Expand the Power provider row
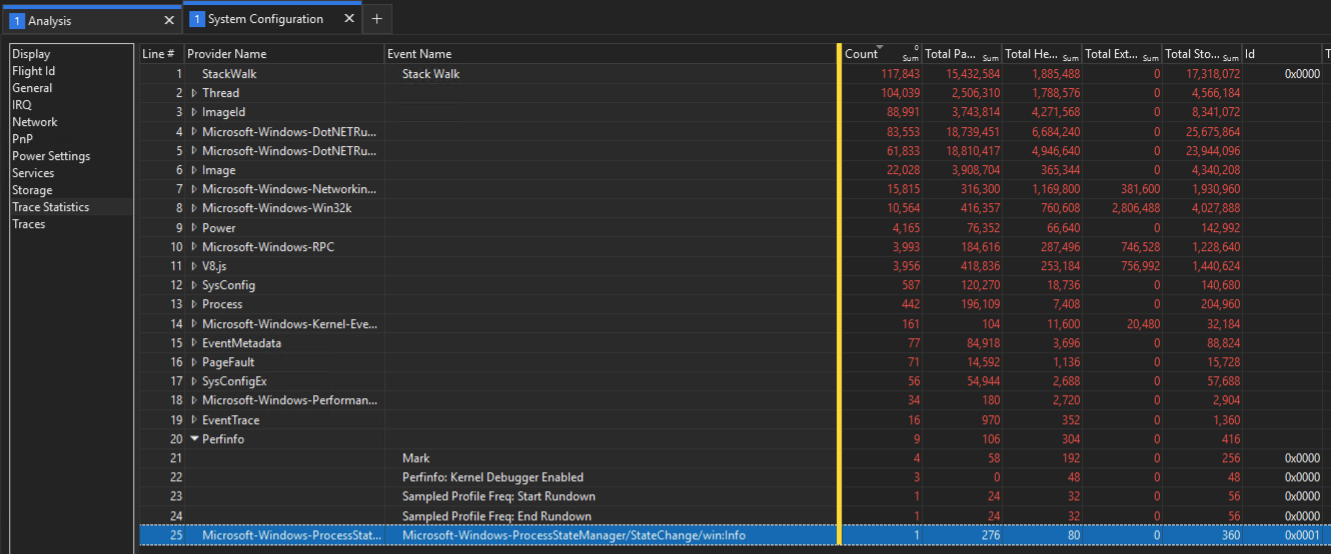 [194, 228]
